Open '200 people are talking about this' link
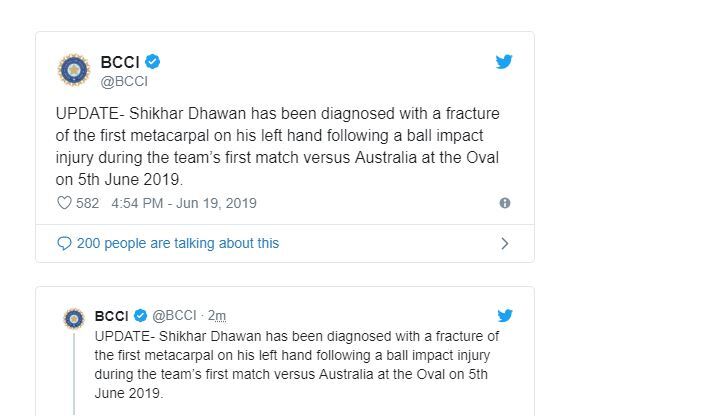The image size is (714, 416). 178,244
